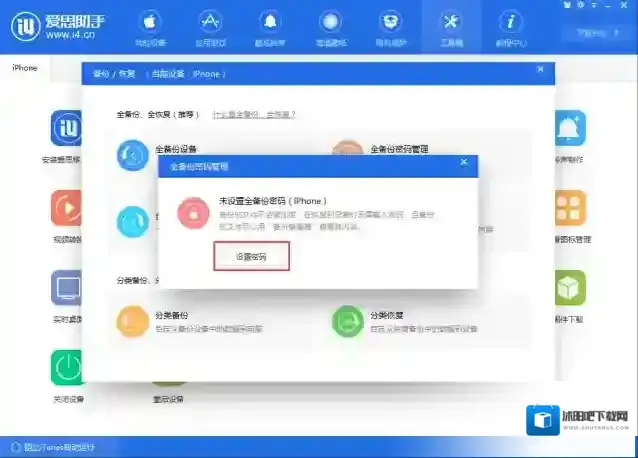638x458 pixels.
Task: Click the skin shirt icon in title bar
Action: click(567, 5)
